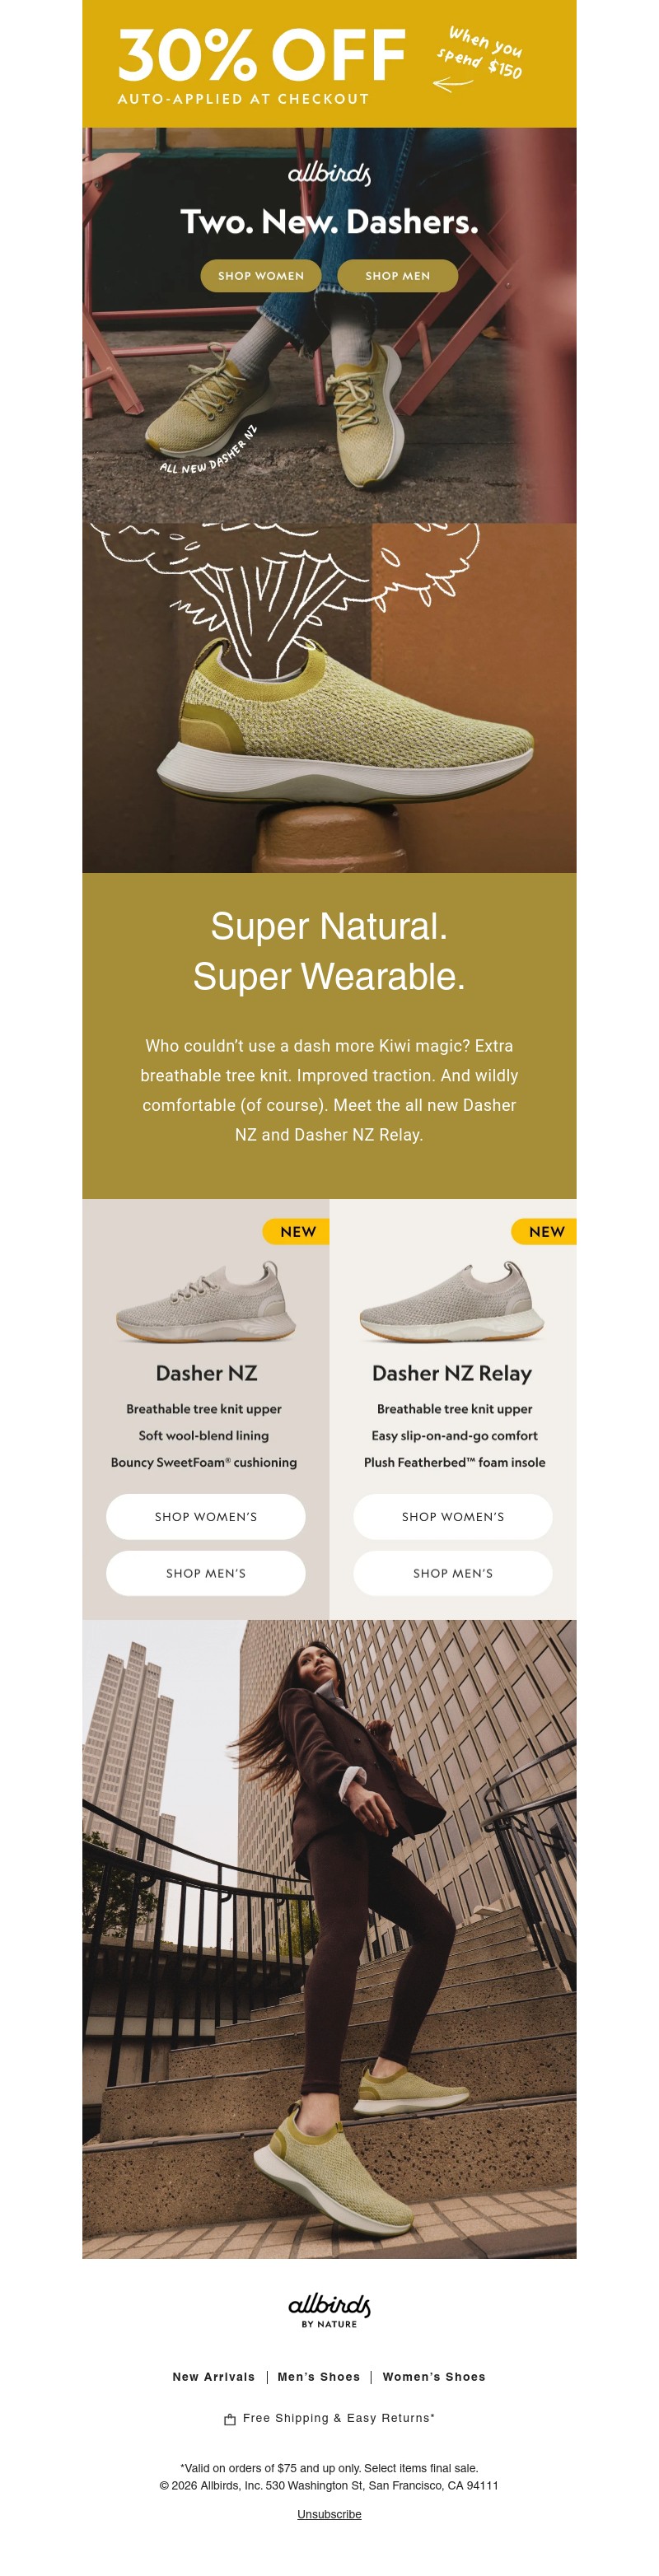This screenshot has width=659, height=2576.
Task: Click SHOP WOMEN under Two. New. Dashers.
Action: (262, 276)
